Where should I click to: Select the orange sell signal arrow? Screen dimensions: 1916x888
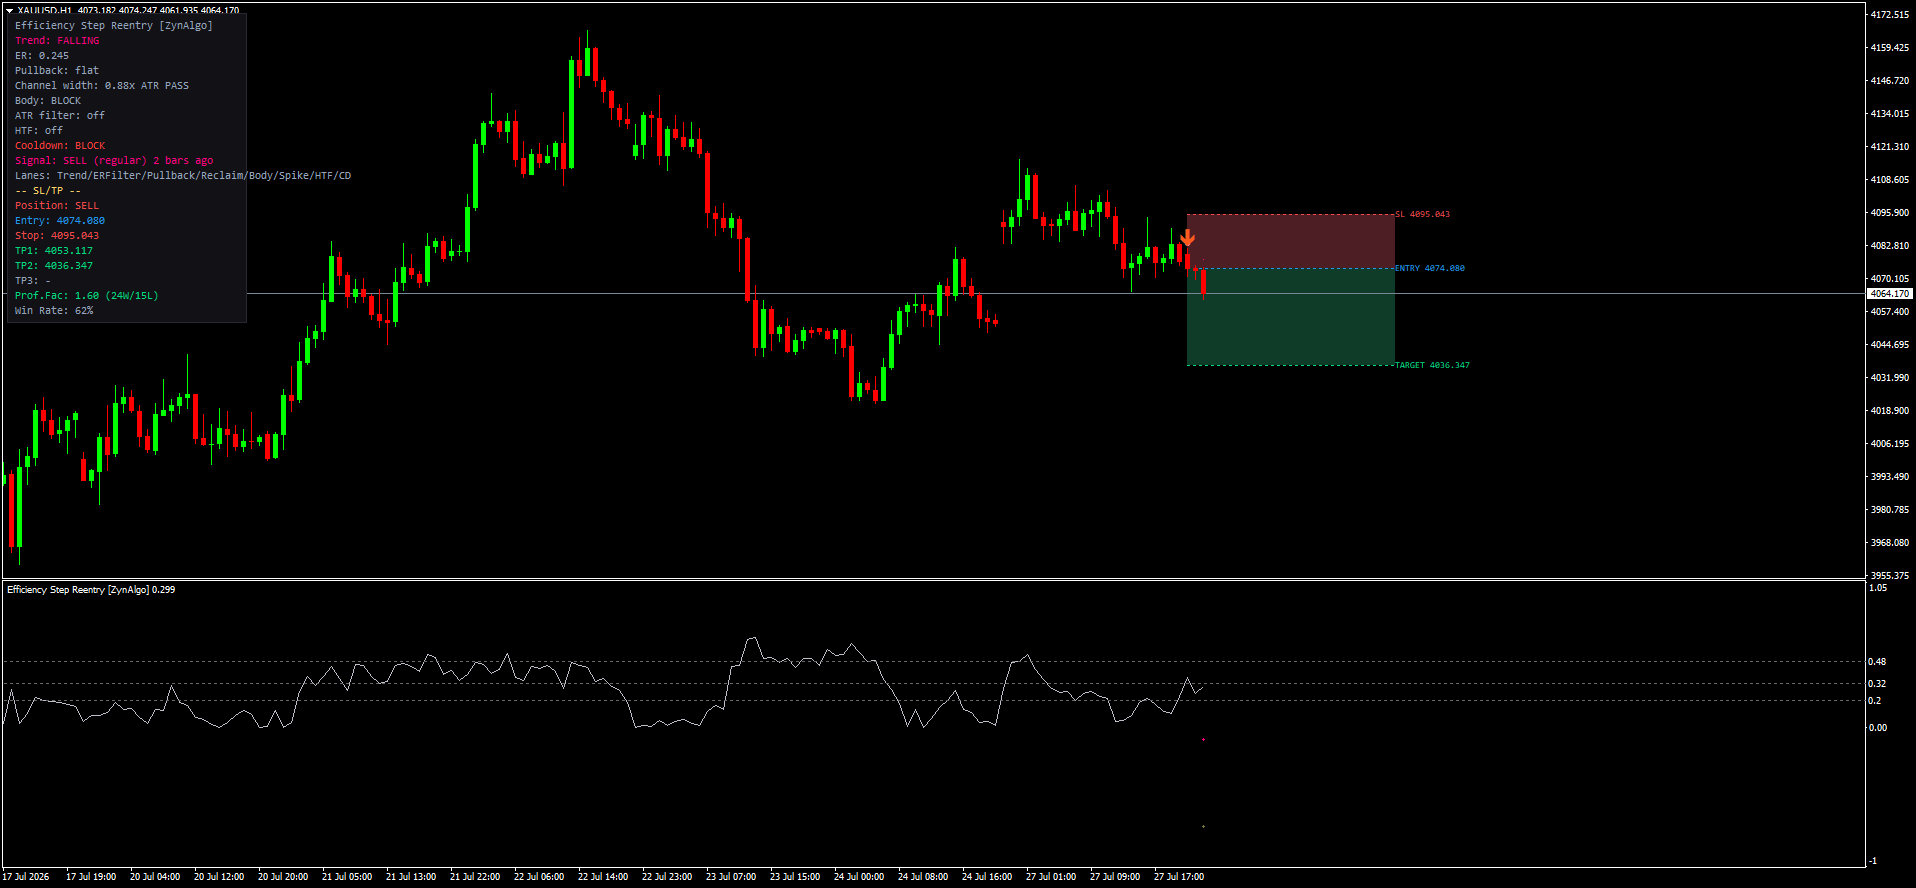point(1187,238)
